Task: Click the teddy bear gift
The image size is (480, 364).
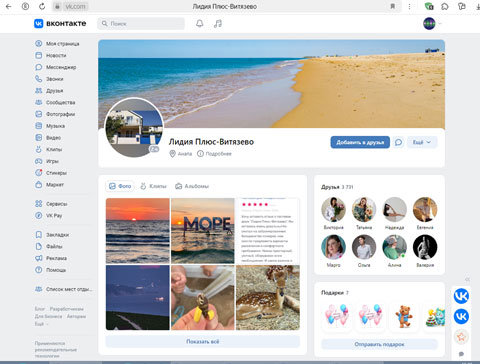Action: pyautogui.click(x=403, y=316)
